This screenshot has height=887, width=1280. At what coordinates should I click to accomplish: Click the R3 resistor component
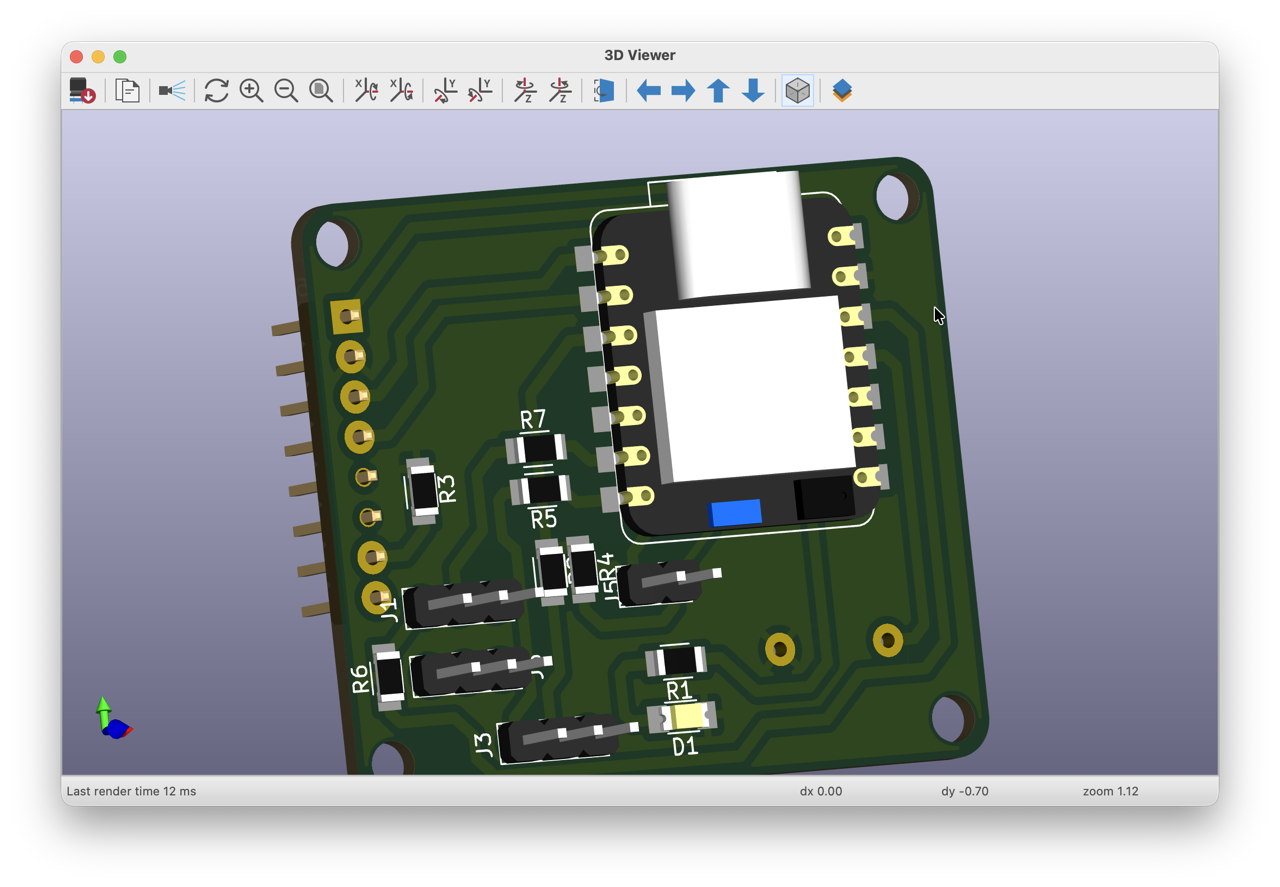(423, 491)
